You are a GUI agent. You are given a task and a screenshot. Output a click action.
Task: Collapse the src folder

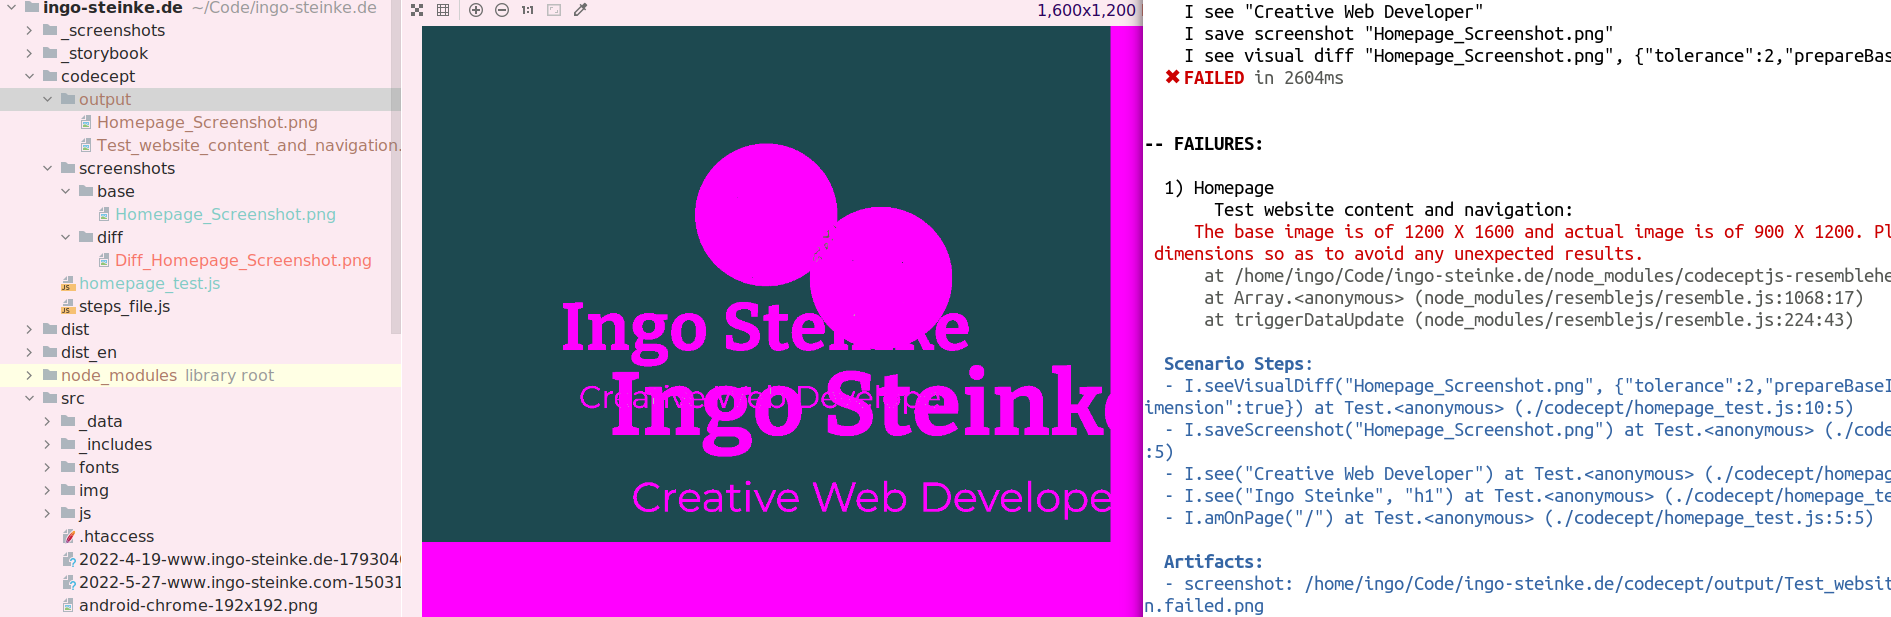pos(29,398)
